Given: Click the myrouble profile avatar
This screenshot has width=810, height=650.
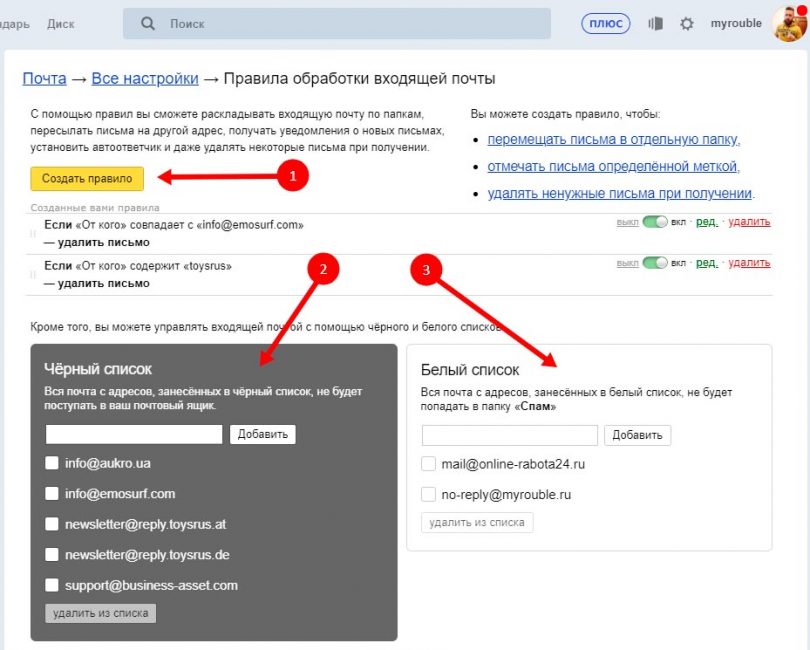Looking at the screenshot, I should (789, 23).
